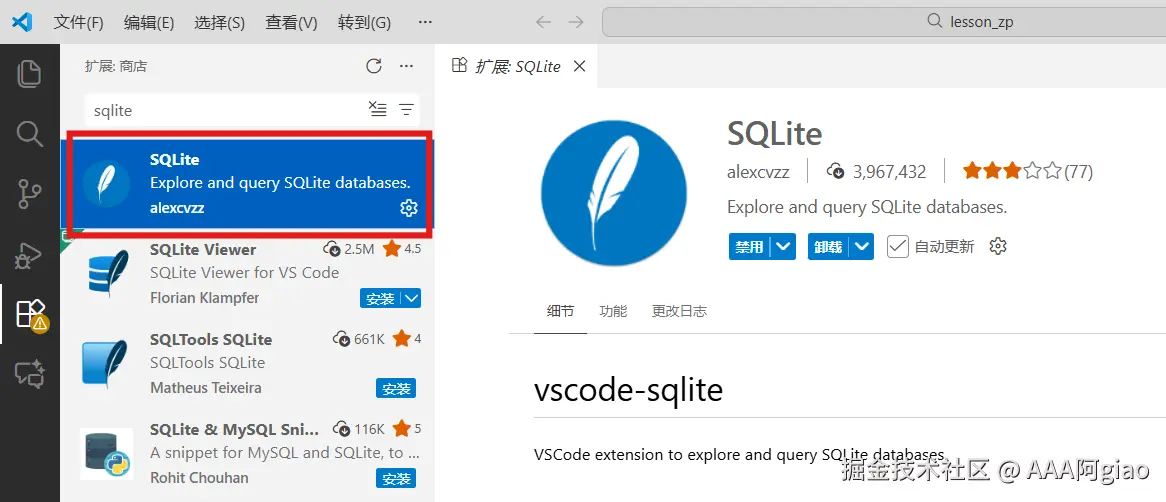Open publisher alexcvzz link in details
Image resolution: width=1166 pixels, height=502 pixels.
click(758, 172)
